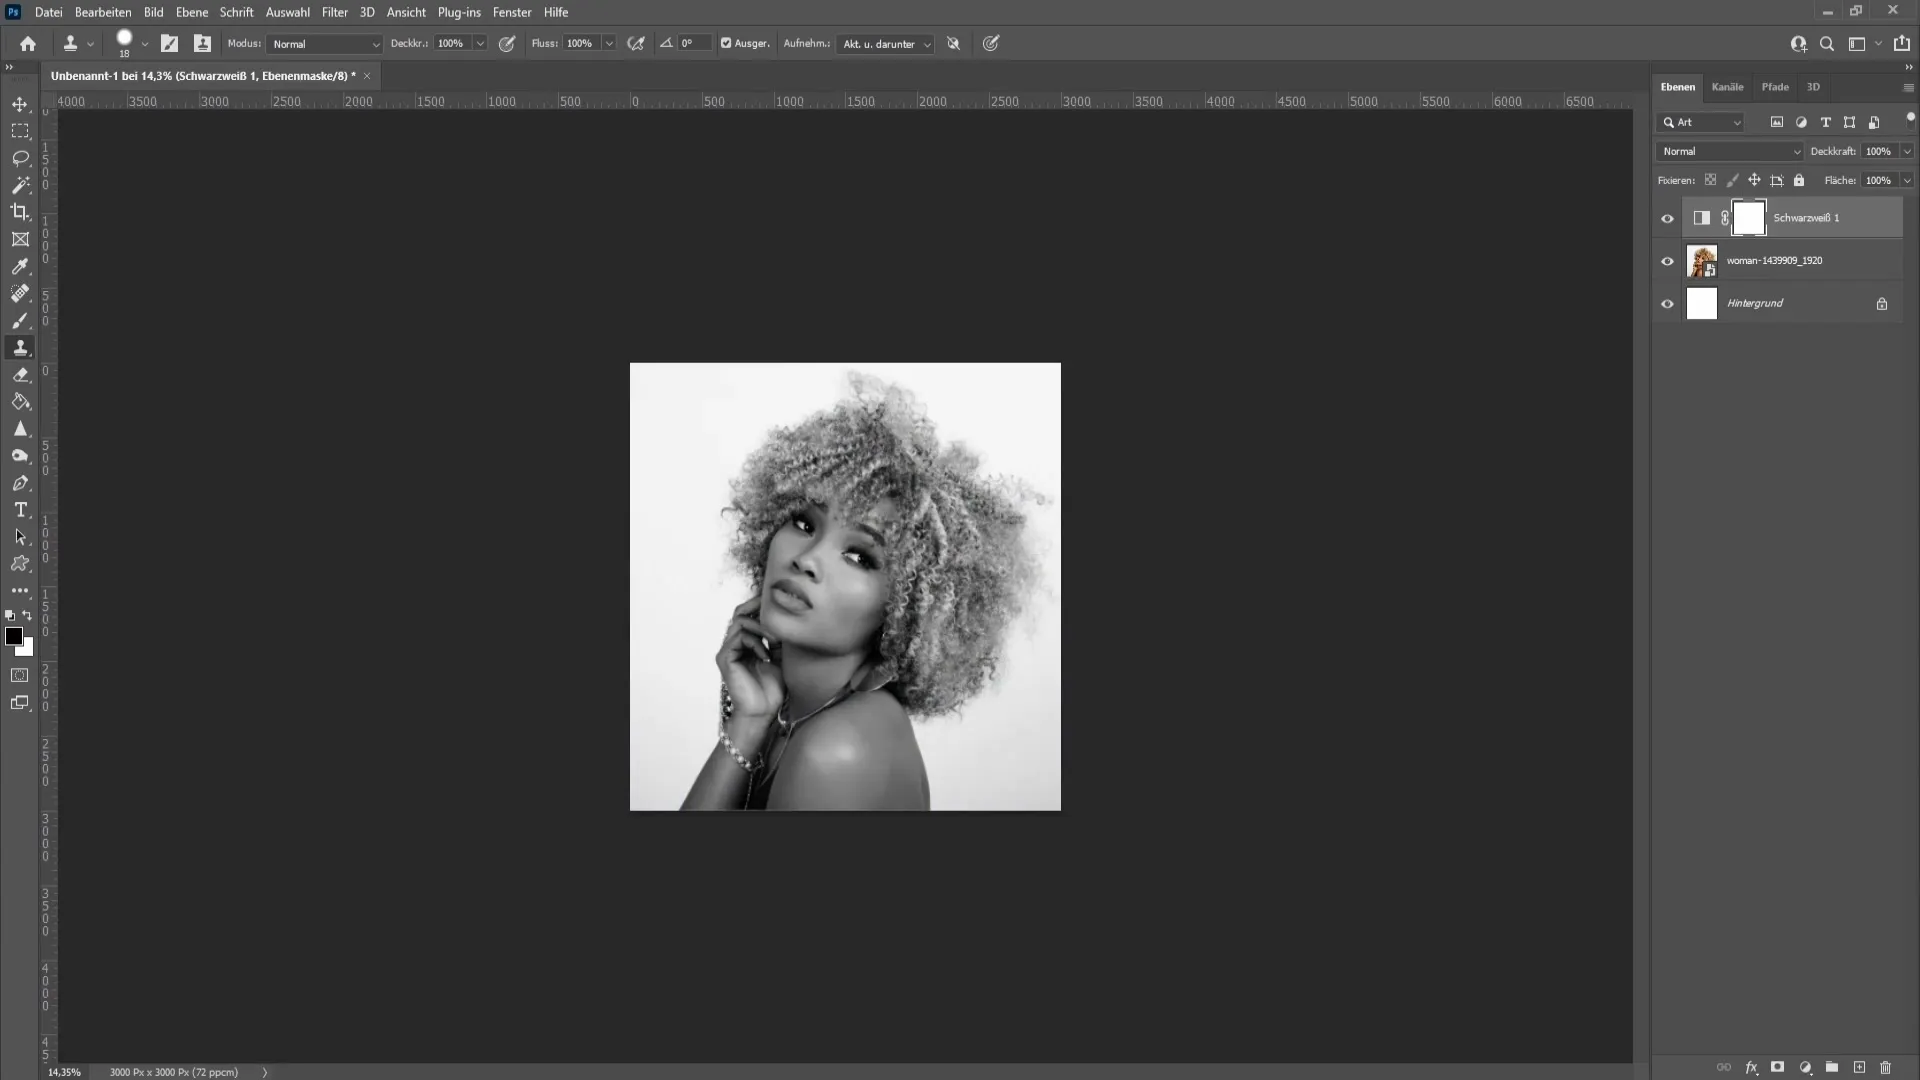Click the Kanäle tab in panels
1920x1080 pixels.
[1727, 86]
